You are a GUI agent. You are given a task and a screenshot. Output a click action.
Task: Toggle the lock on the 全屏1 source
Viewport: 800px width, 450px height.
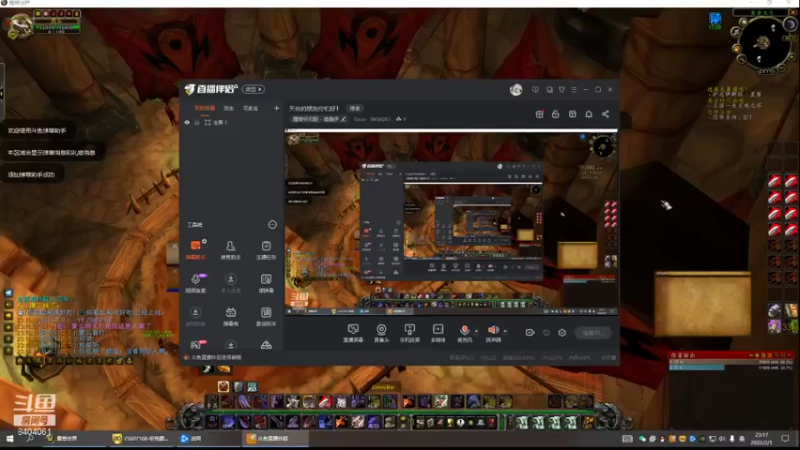click(196, 122)
